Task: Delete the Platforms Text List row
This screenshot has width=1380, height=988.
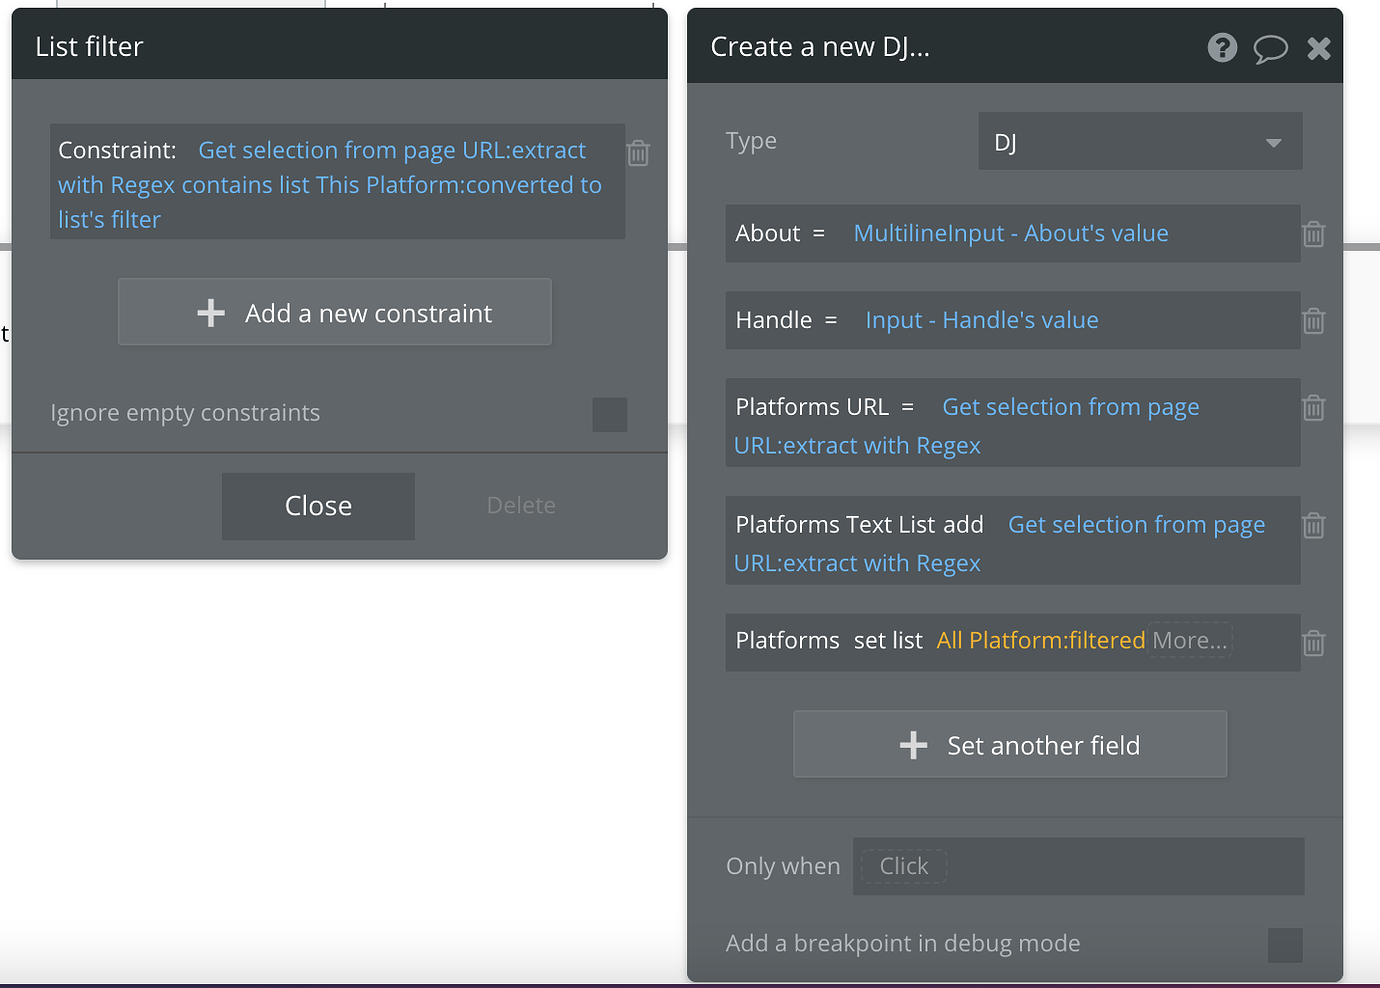Action: (x=1313, y=525)
